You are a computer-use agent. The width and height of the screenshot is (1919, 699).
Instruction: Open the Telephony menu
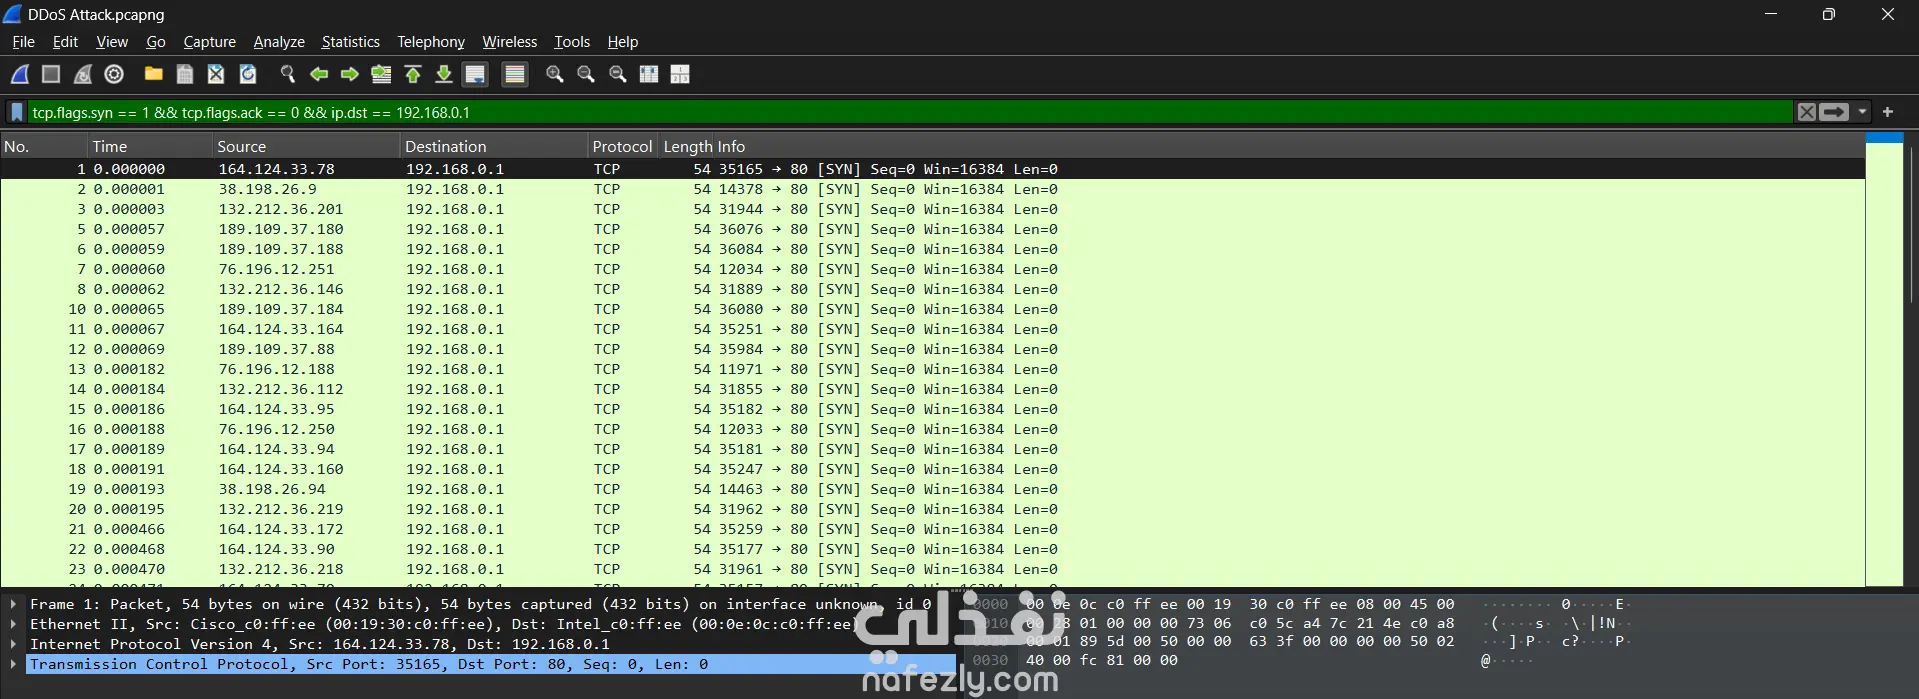431,42
